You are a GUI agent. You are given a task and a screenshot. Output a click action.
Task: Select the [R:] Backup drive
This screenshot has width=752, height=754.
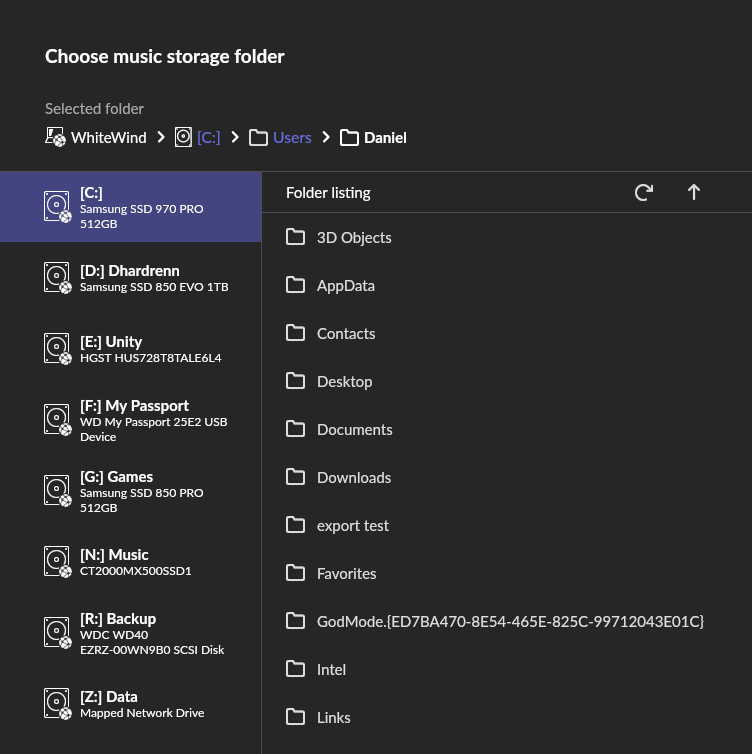130,633
